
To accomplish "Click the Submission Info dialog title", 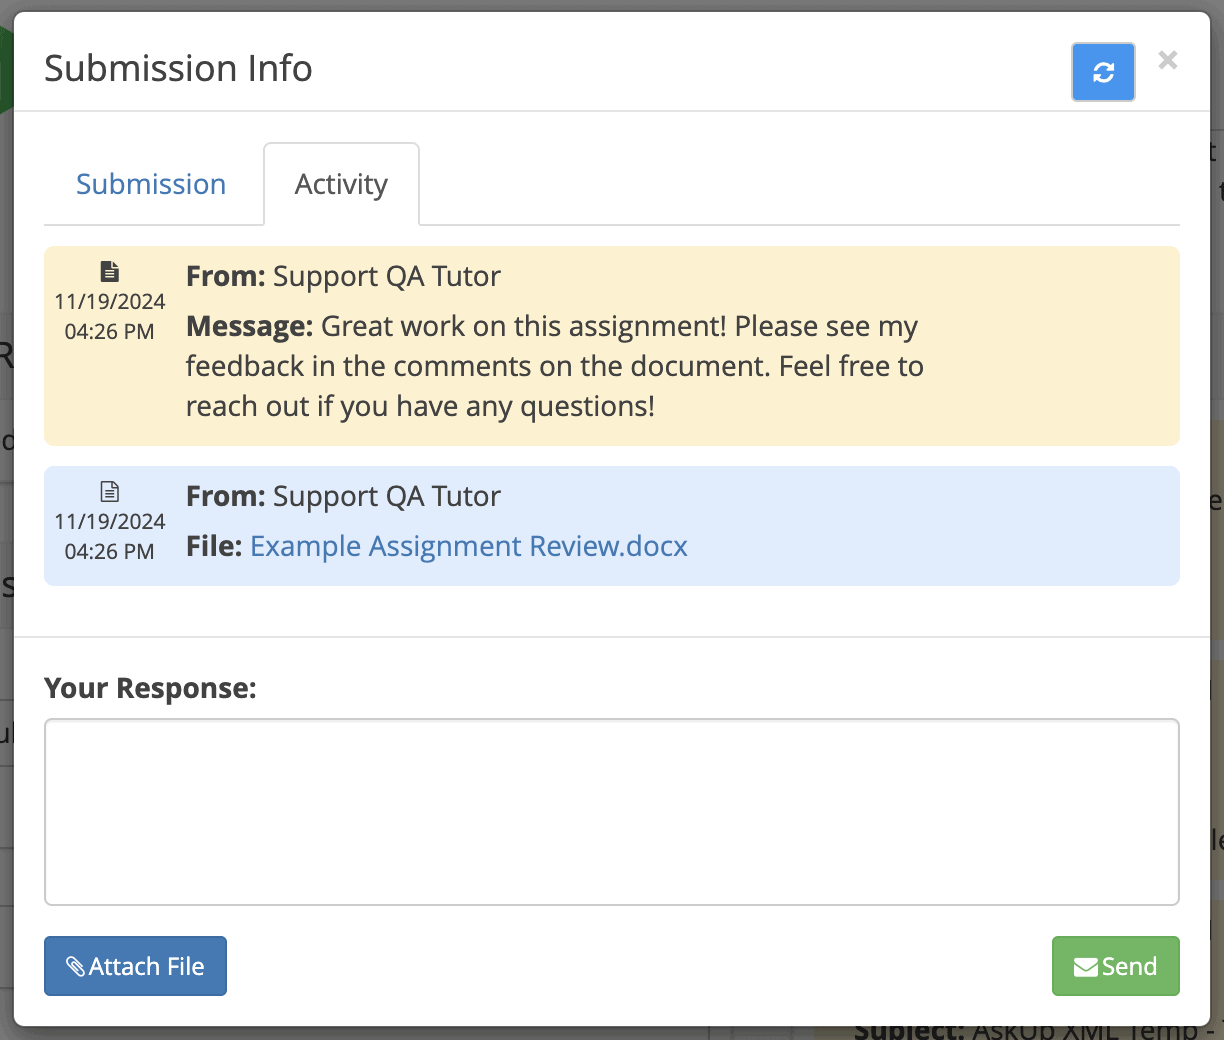I will [178, 68].
